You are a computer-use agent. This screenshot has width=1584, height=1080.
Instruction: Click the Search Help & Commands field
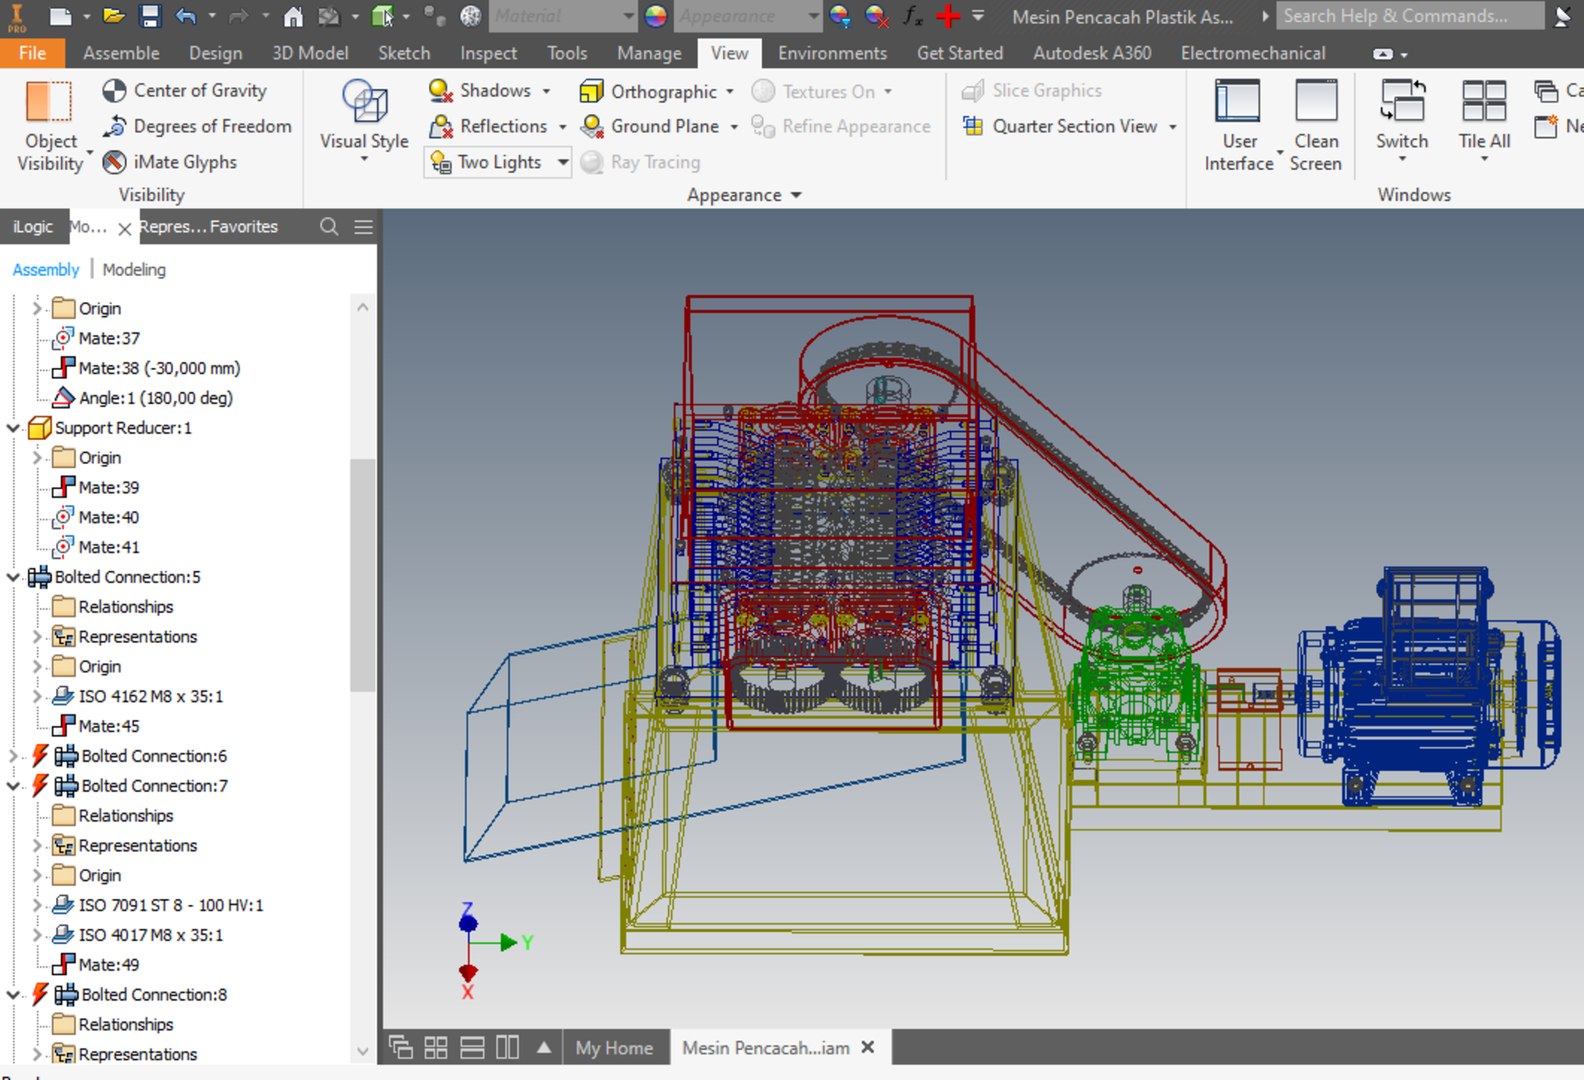pyautogui.click(x=1410, y=16)
